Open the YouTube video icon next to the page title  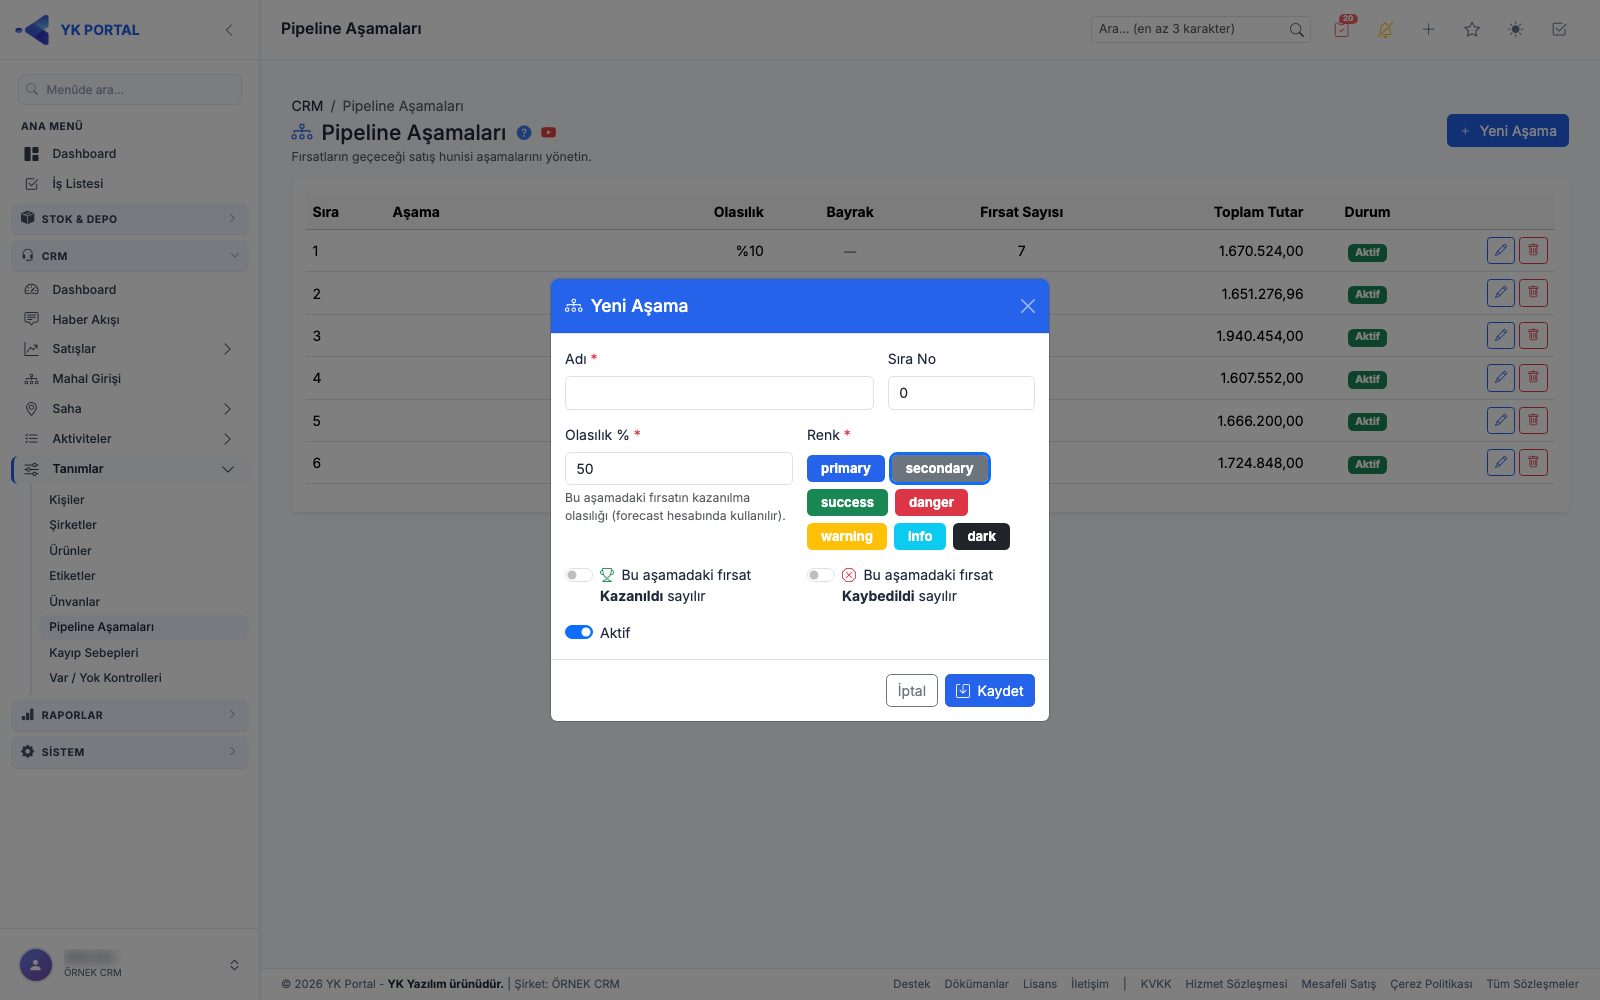click(x=548, y=132)
